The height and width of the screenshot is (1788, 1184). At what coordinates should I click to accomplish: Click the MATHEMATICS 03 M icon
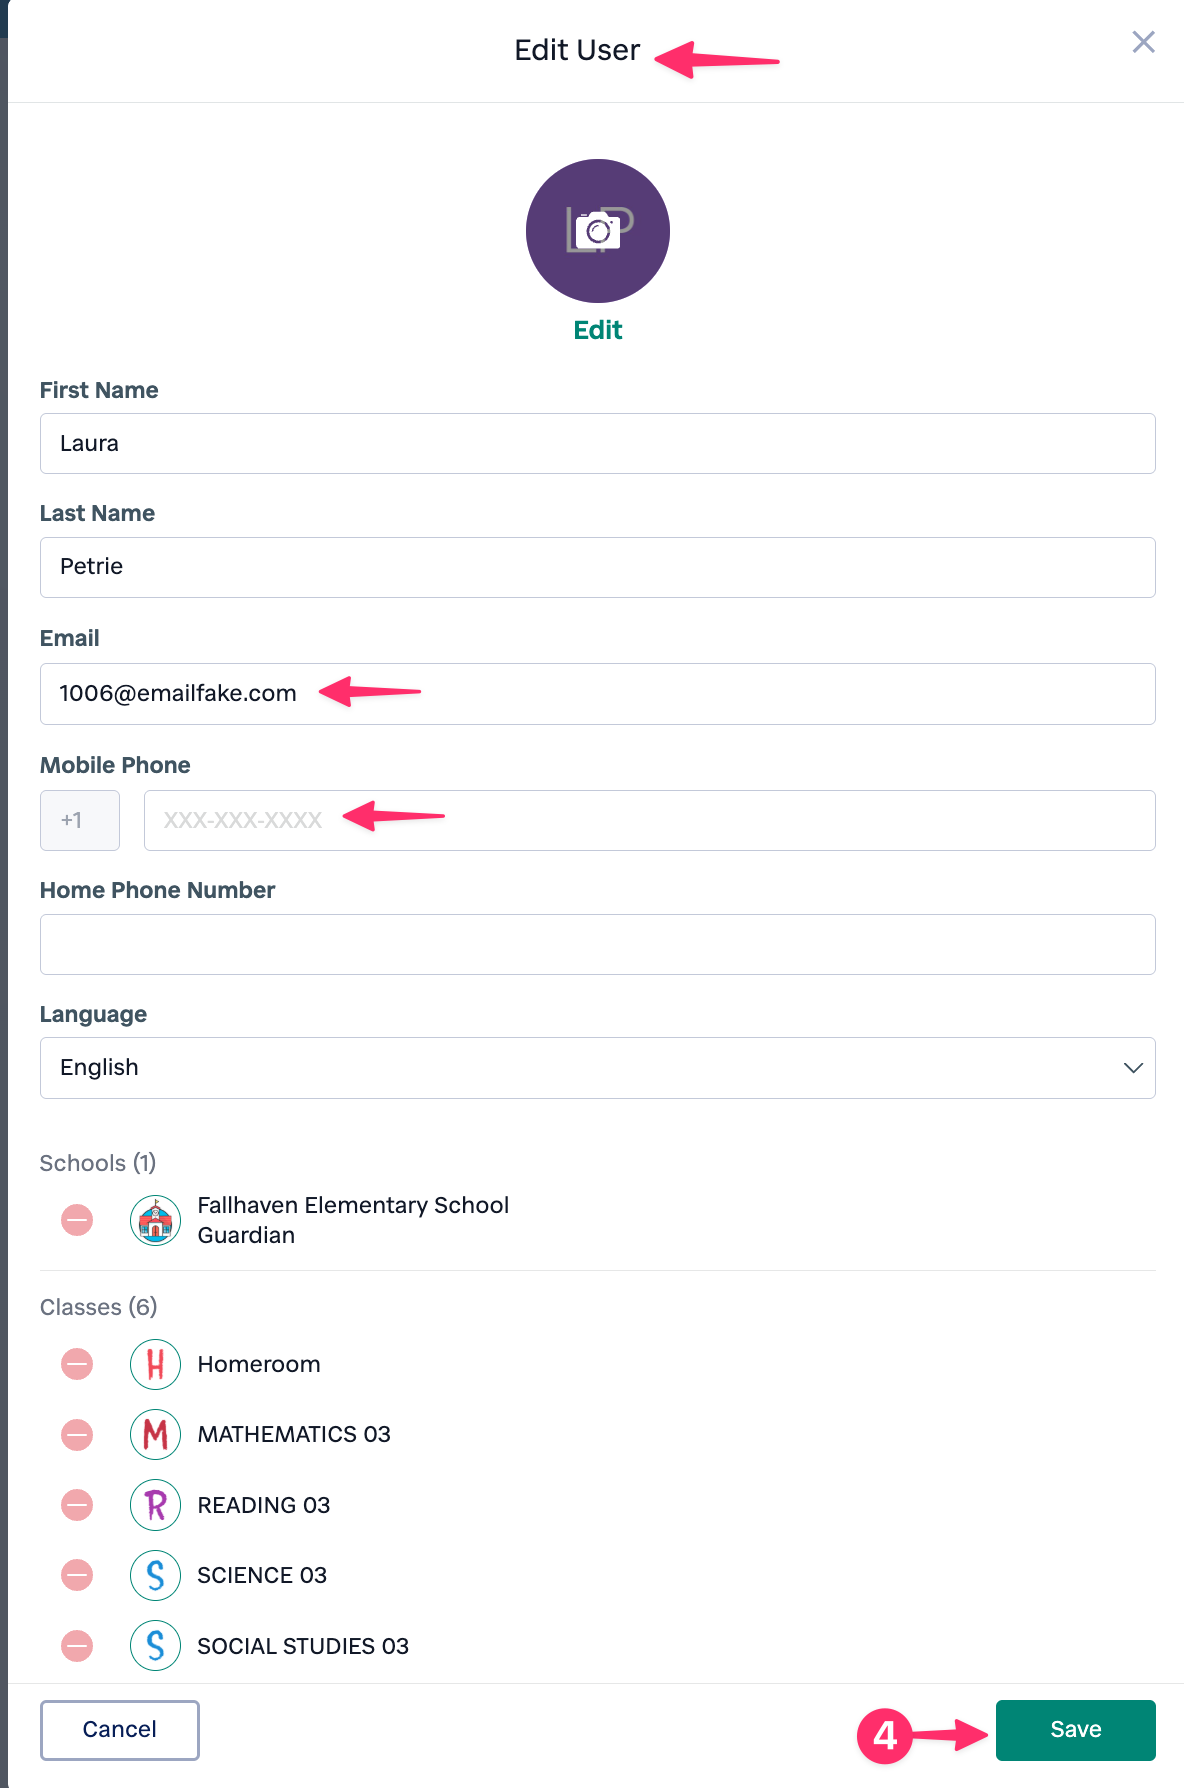pos(155,1435)
